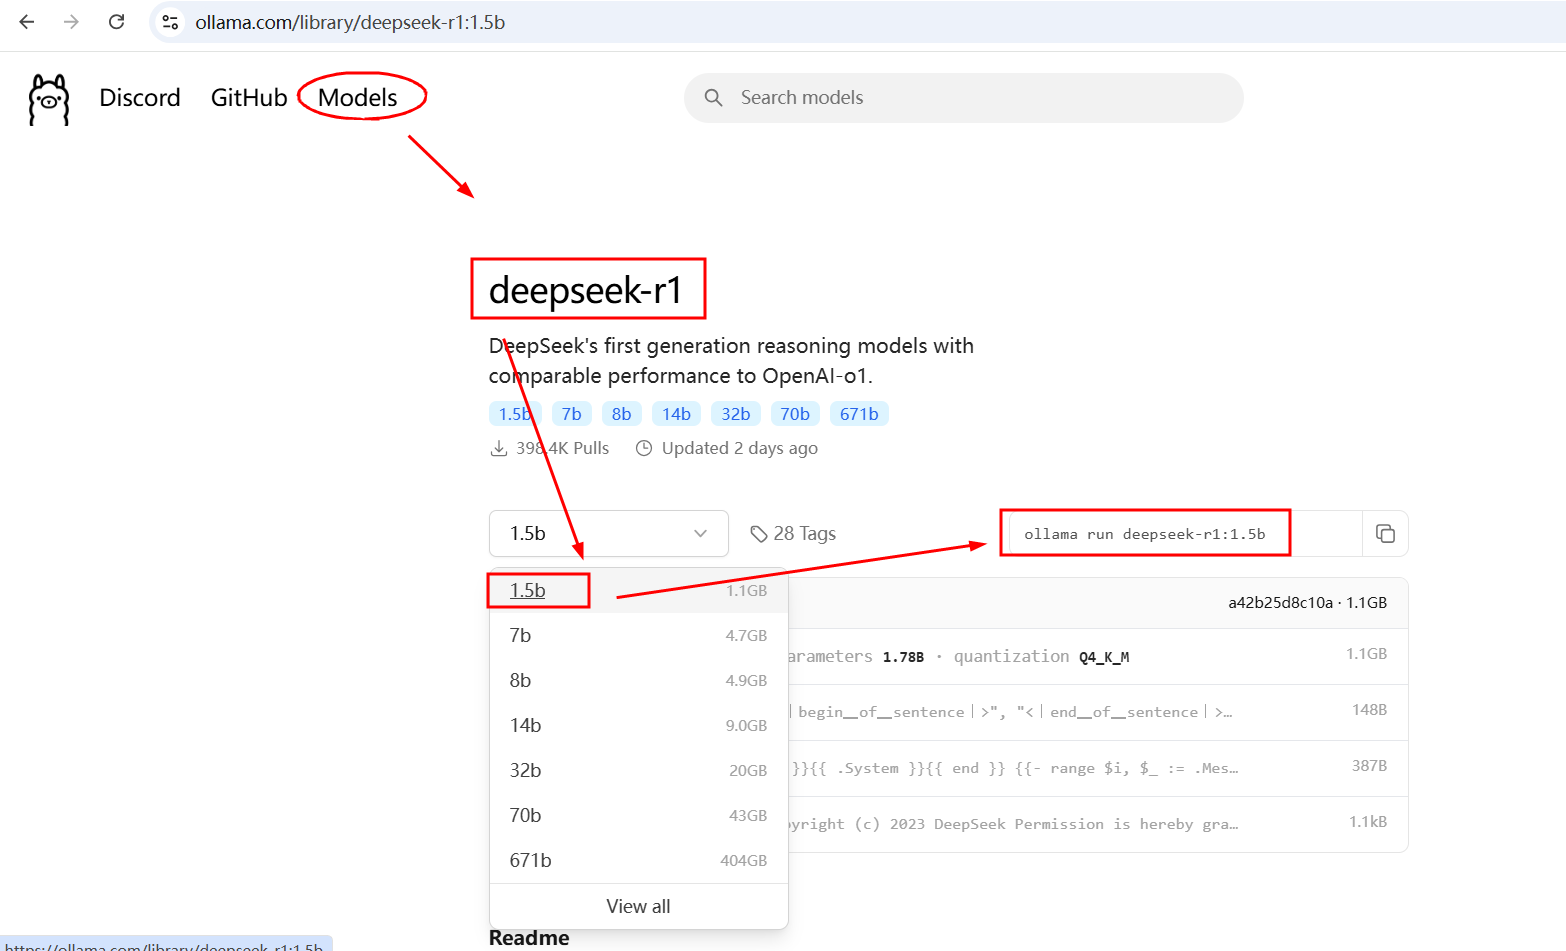Select the 7b size tag badge
1566x951 pixels.
(x=571, y=414)
